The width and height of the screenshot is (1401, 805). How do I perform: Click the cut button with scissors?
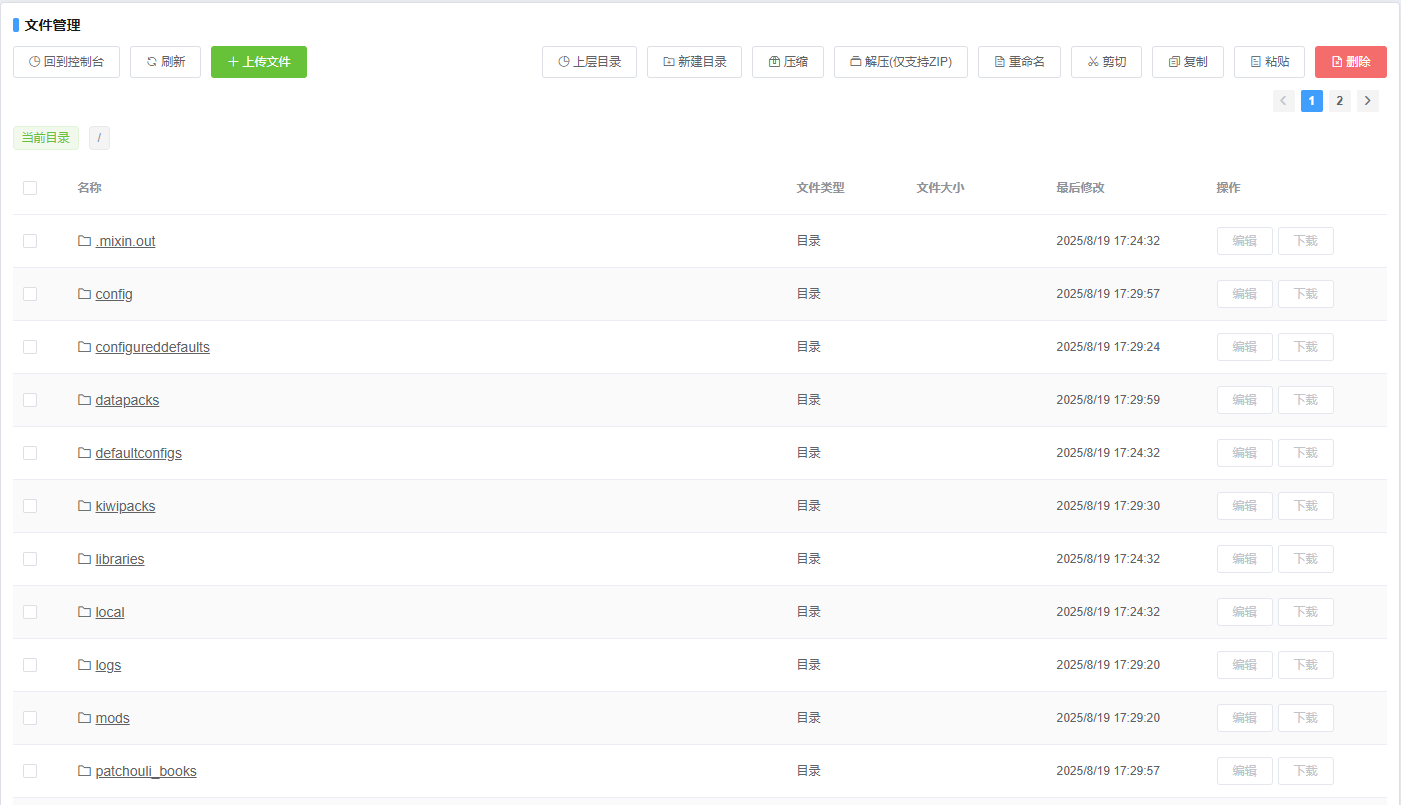1106,62
